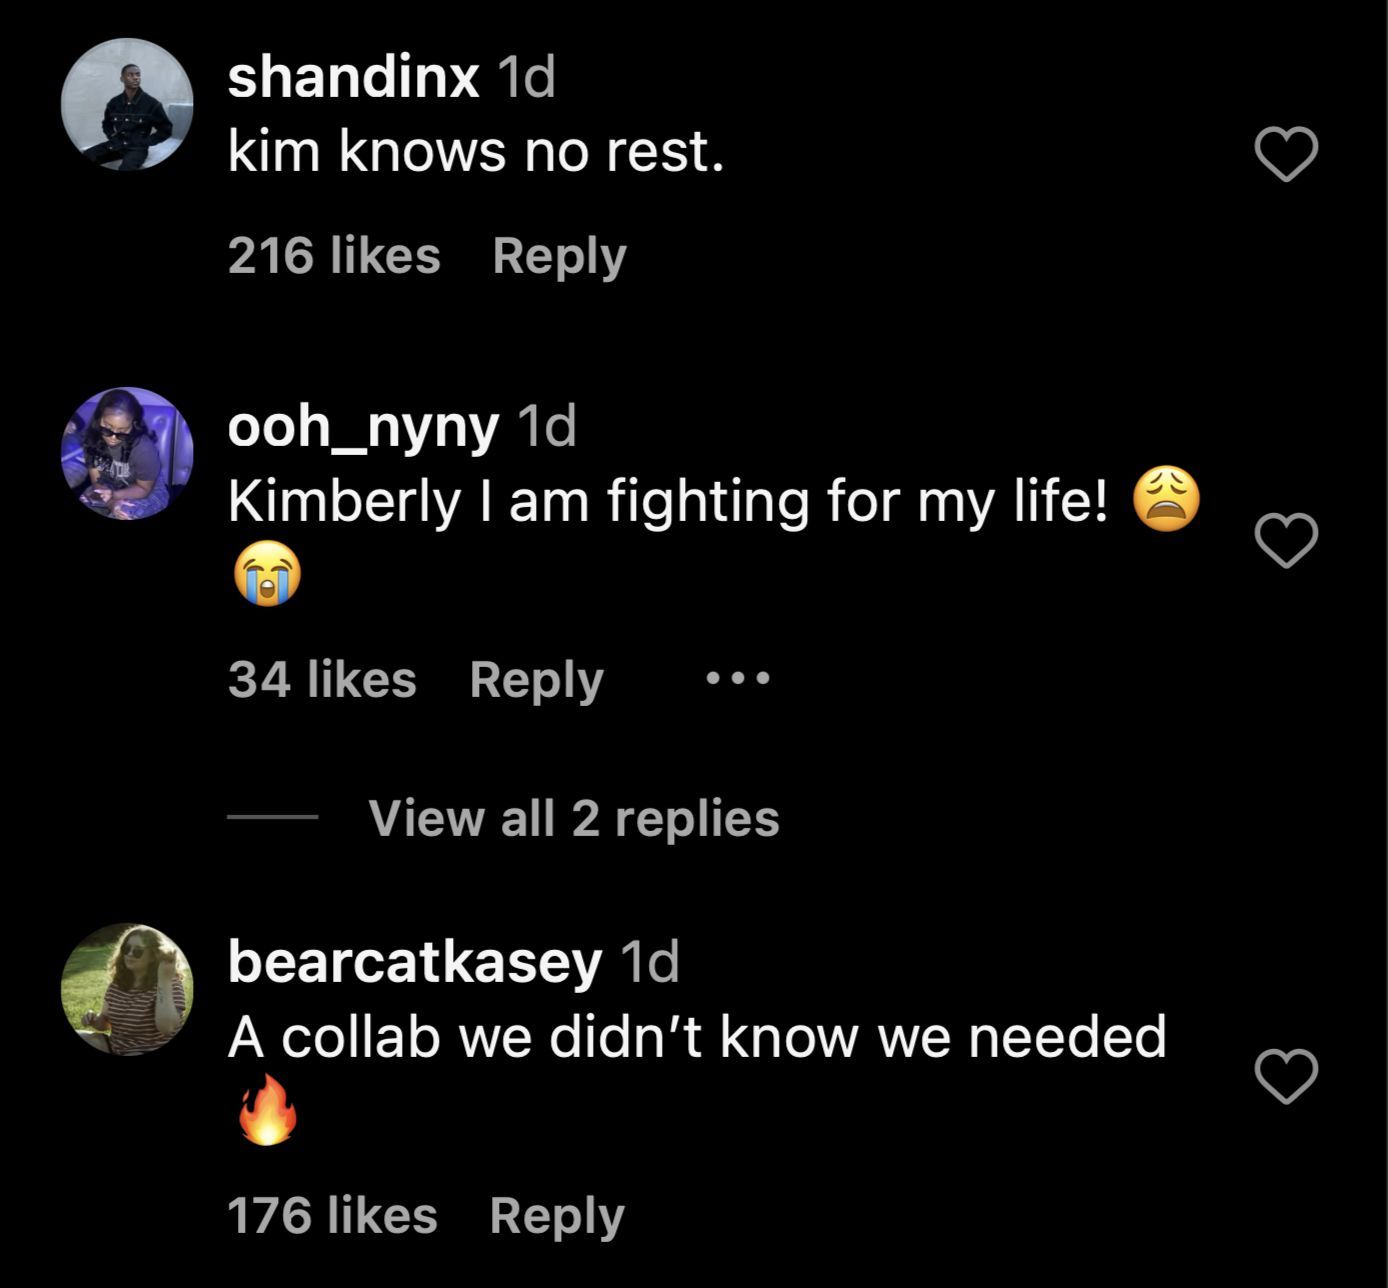This screenshot has height=1288, width=1388.
Task: Open bearcatkasey's profile picture
Action: tap(127, 989)
